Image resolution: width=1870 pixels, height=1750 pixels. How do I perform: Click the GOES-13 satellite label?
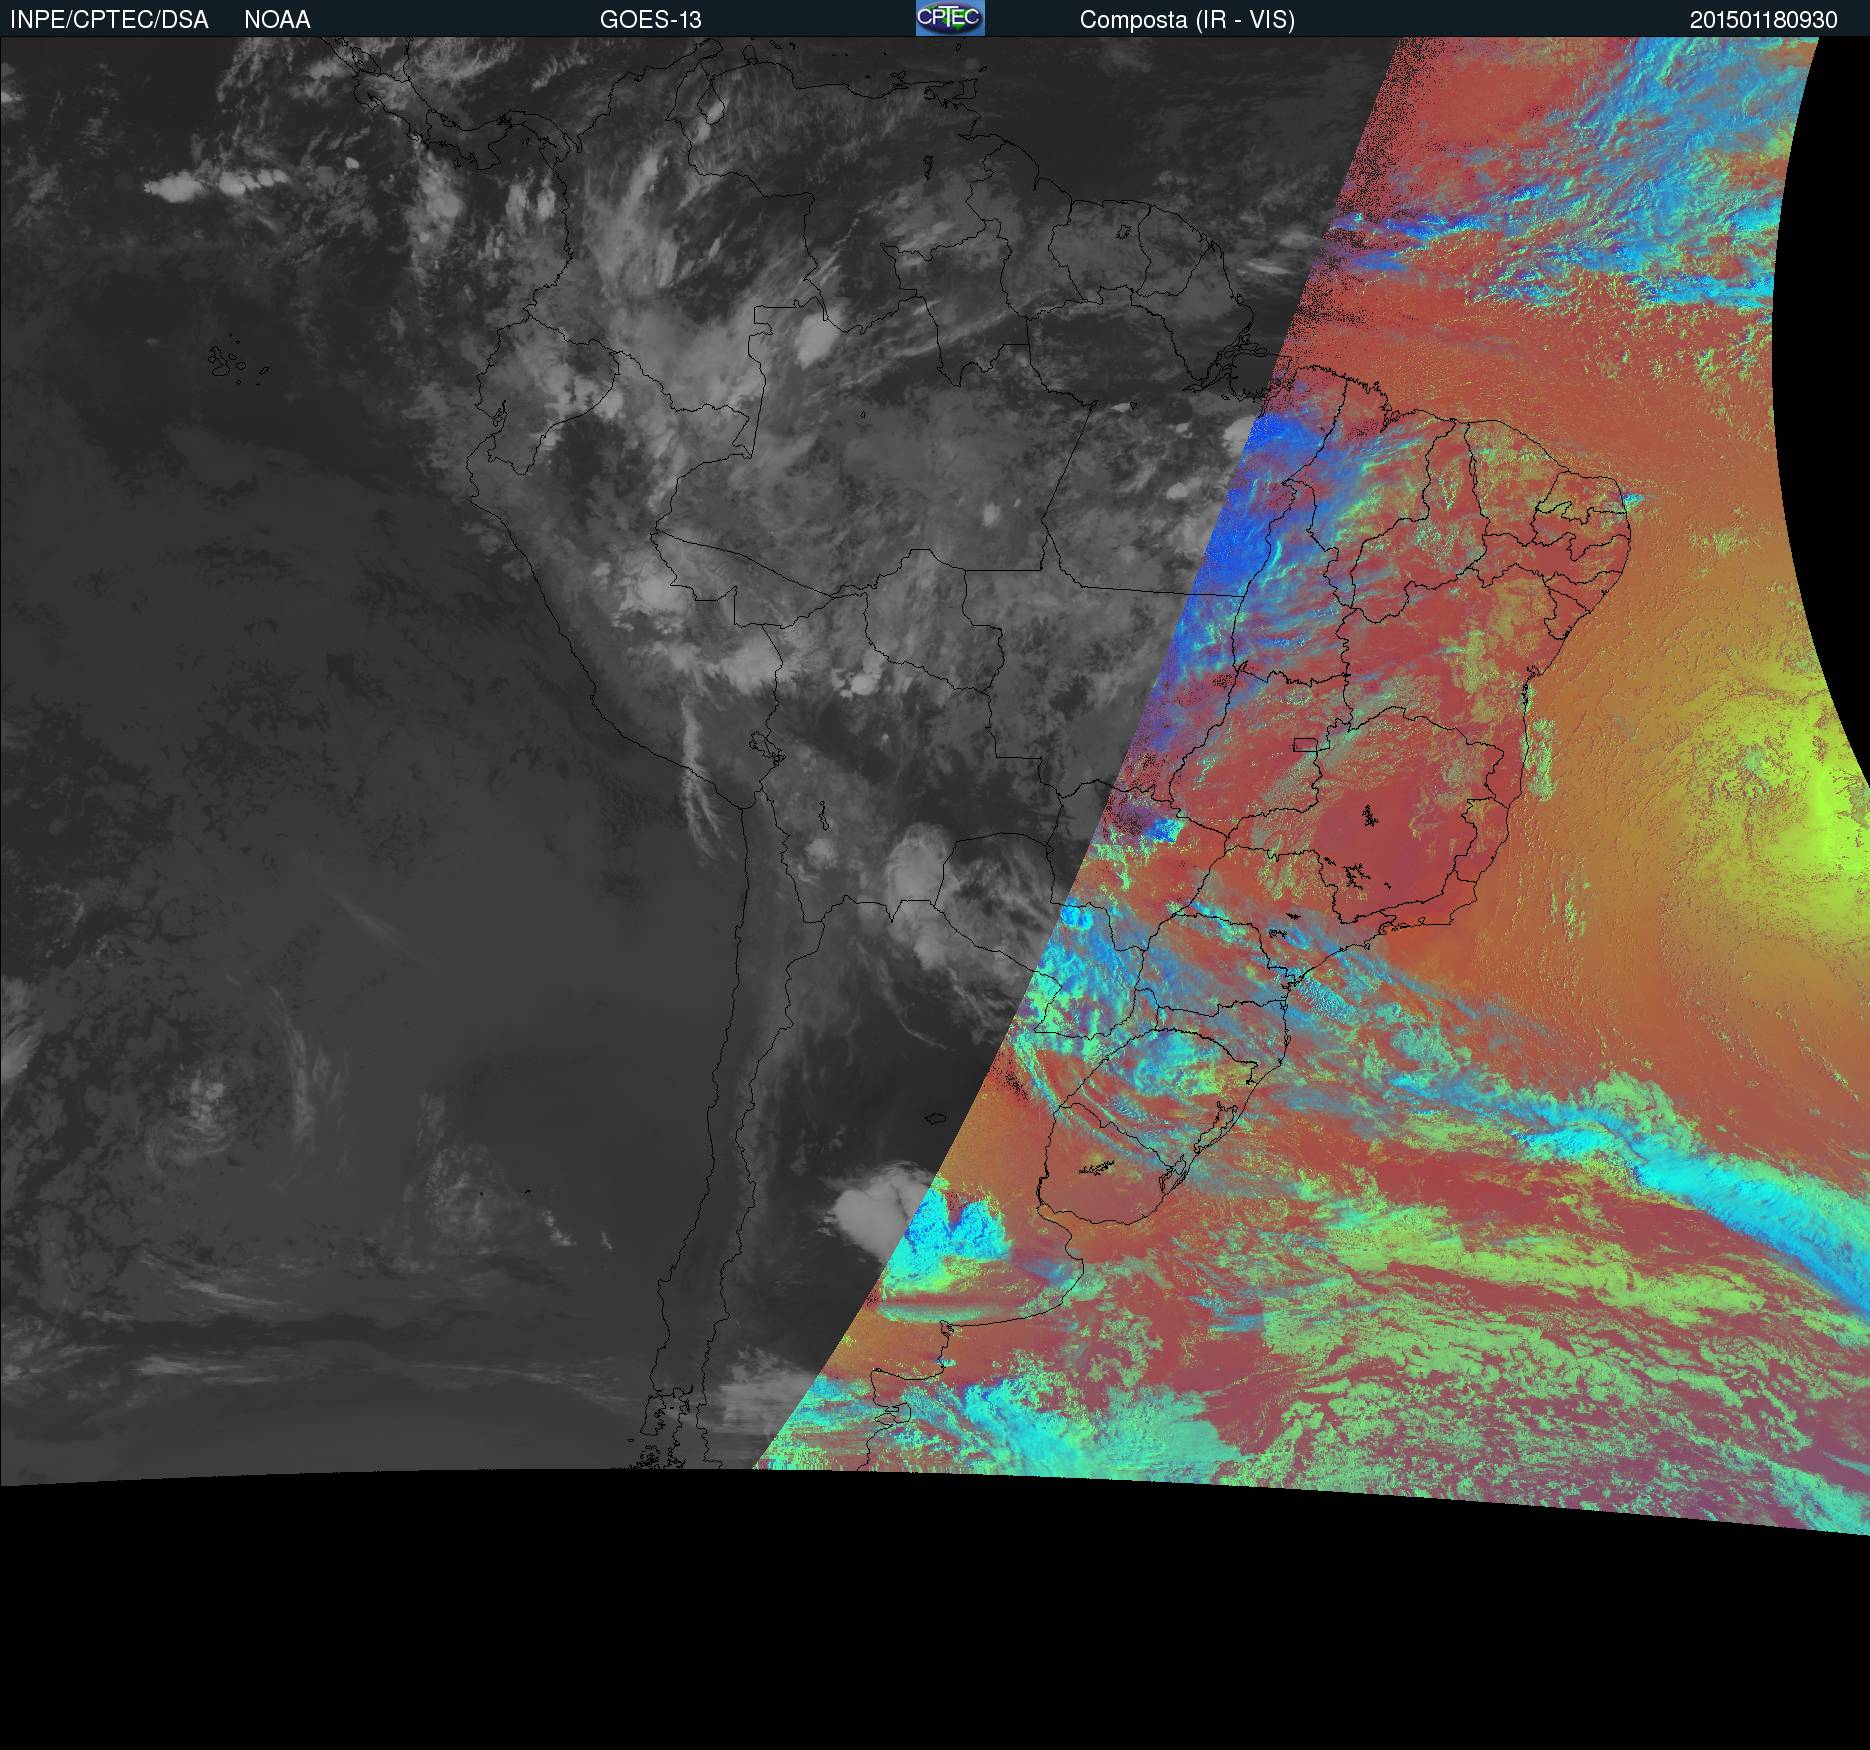(x=650, y=20)
